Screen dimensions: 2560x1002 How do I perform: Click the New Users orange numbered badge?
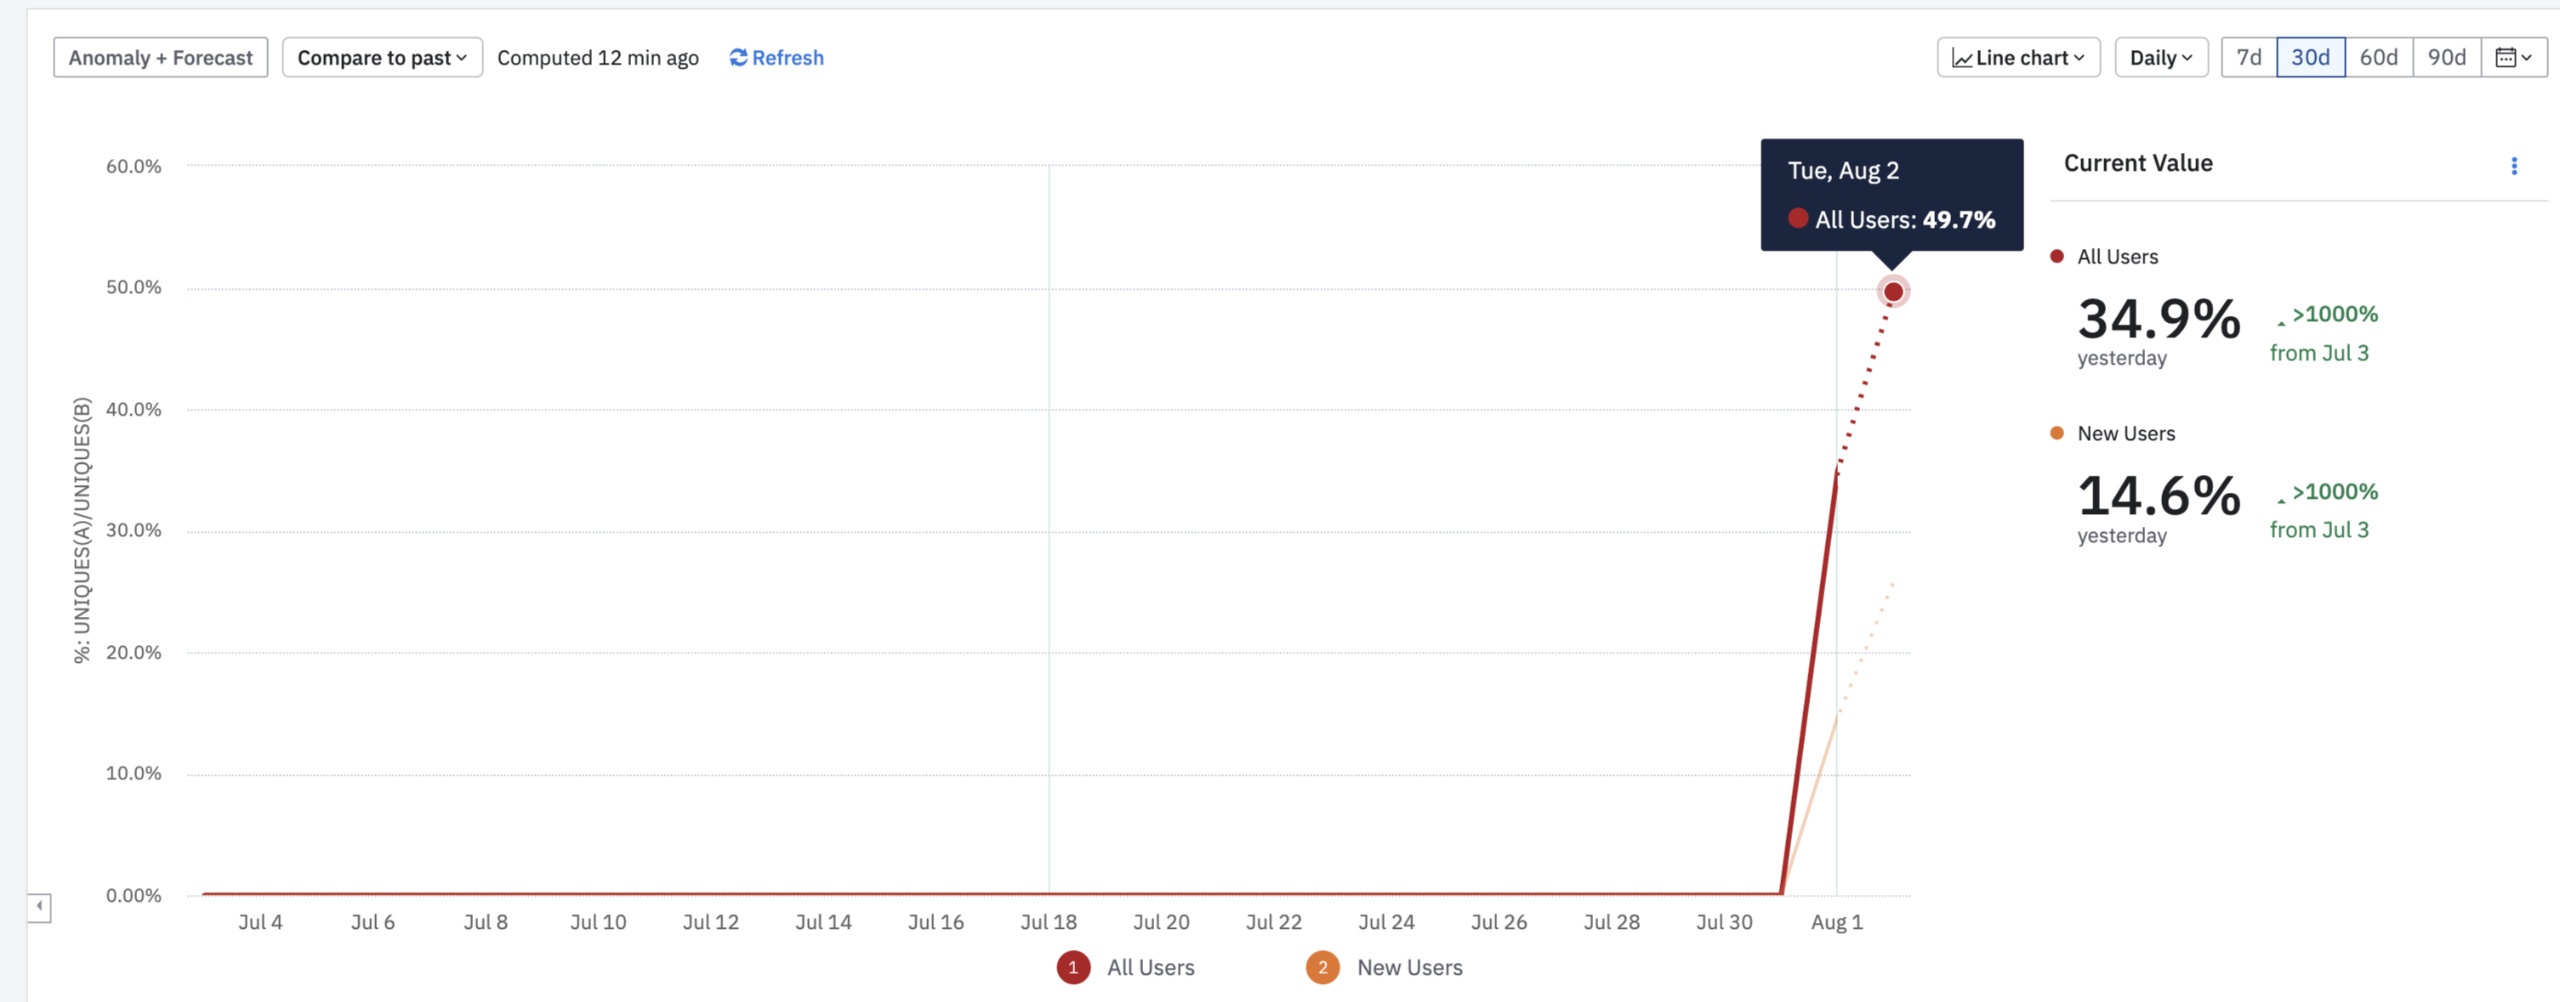point(1322,967)
